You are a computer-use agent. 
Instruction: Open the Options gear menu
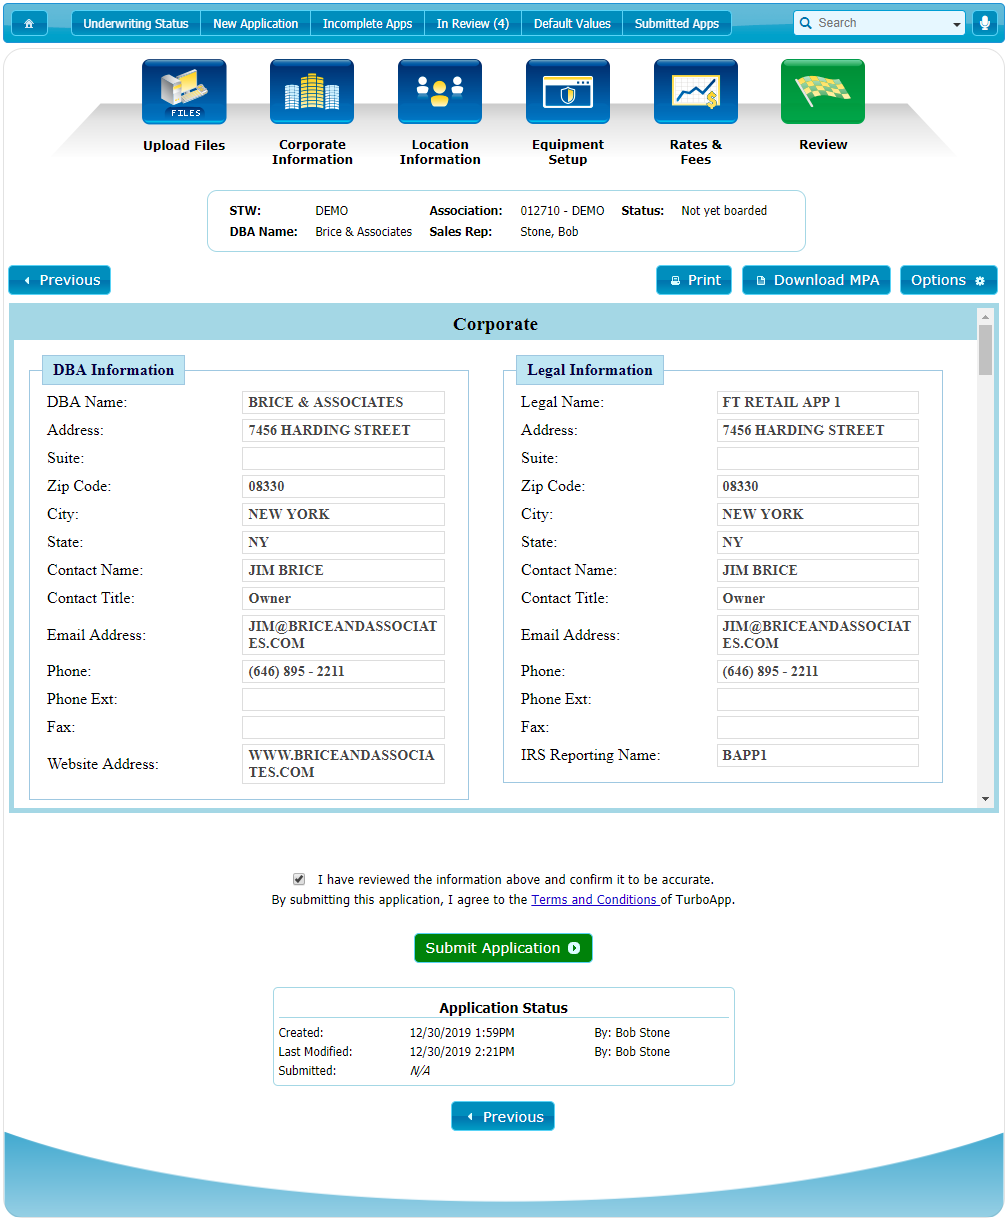948,280
